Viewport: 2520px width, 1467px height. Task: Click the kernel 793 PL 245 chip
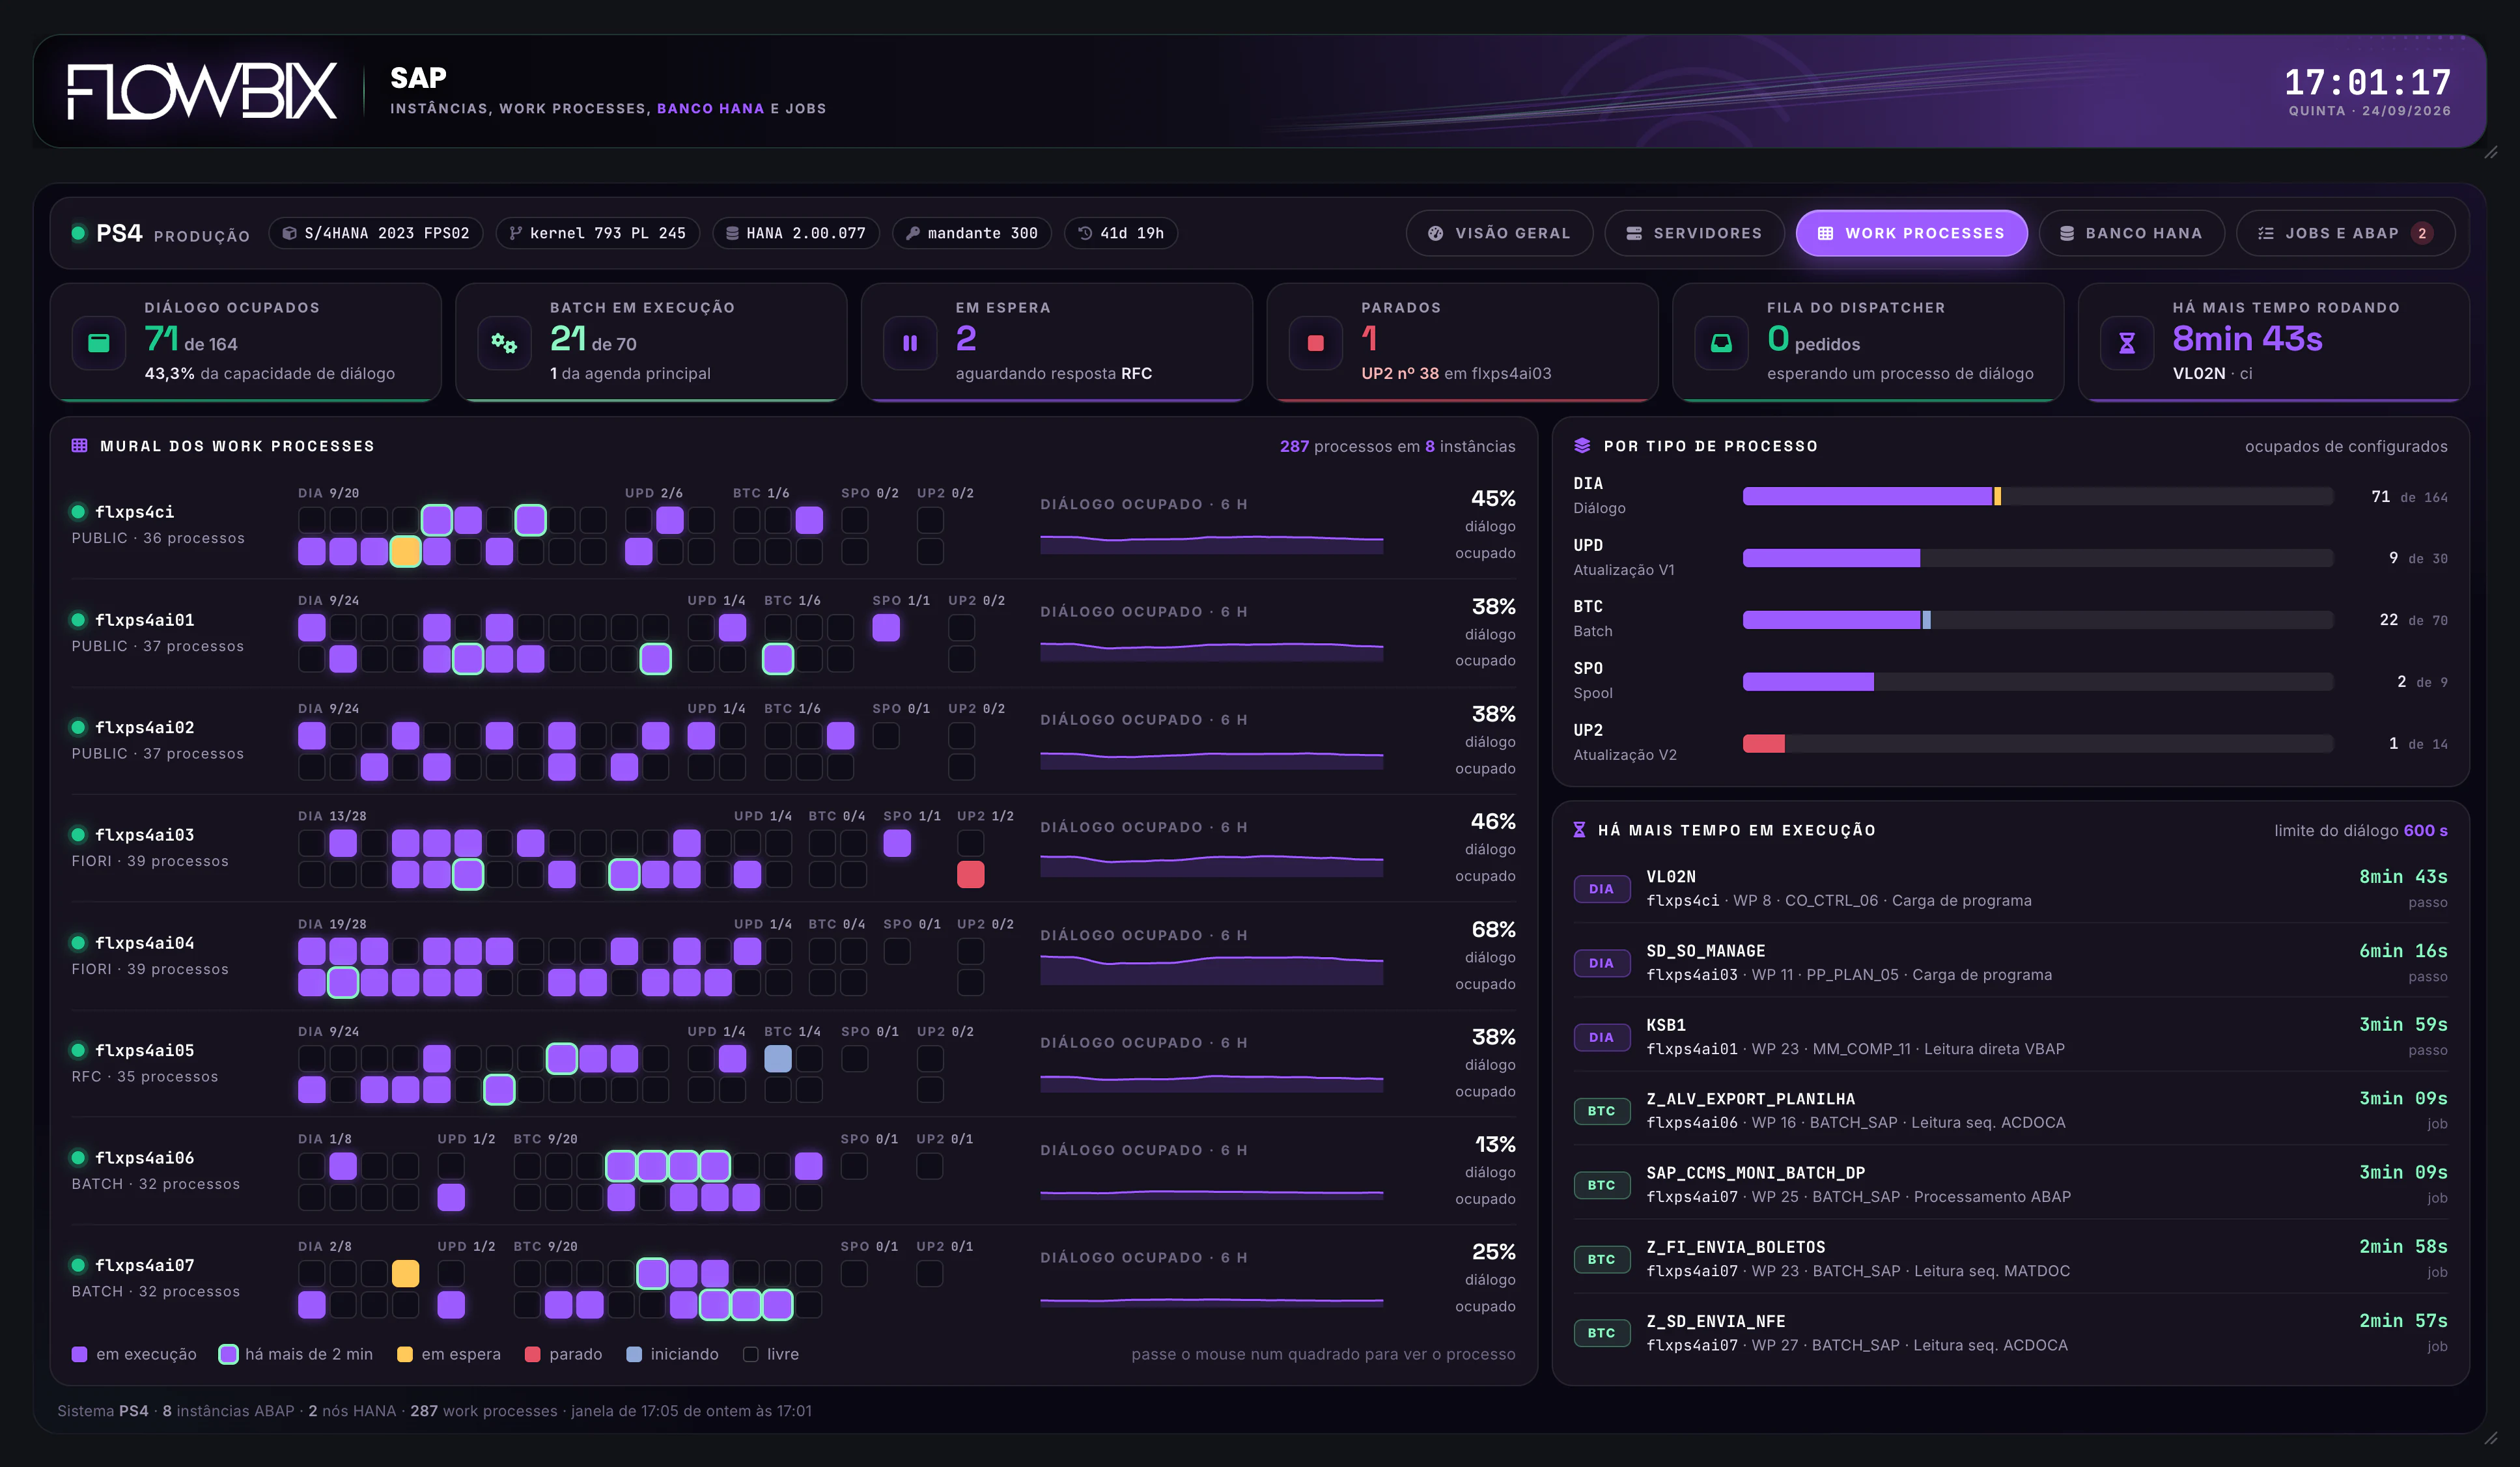tap(598, 233)
